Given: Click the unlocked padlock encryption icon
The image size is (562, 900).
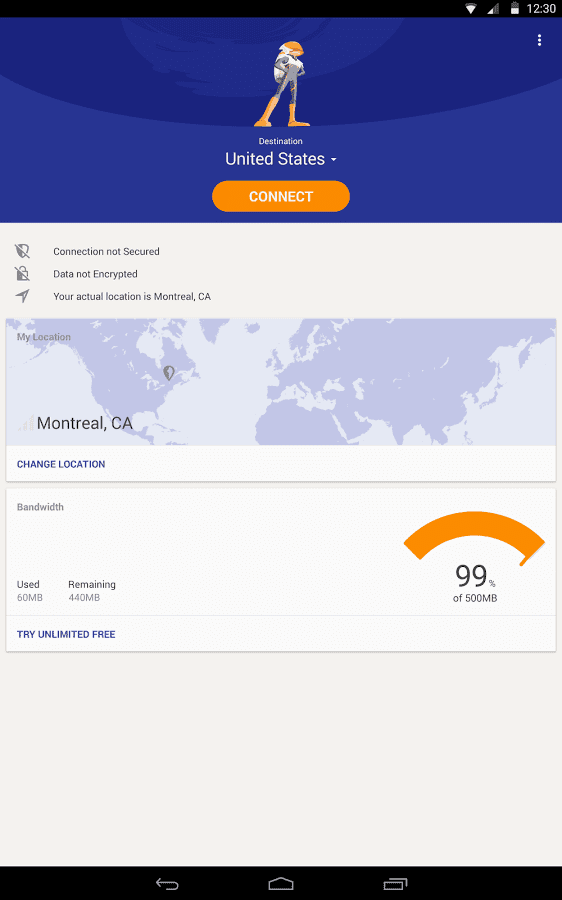Looking at the screenshot, I should pyautogui.click(x=22, y=273).
